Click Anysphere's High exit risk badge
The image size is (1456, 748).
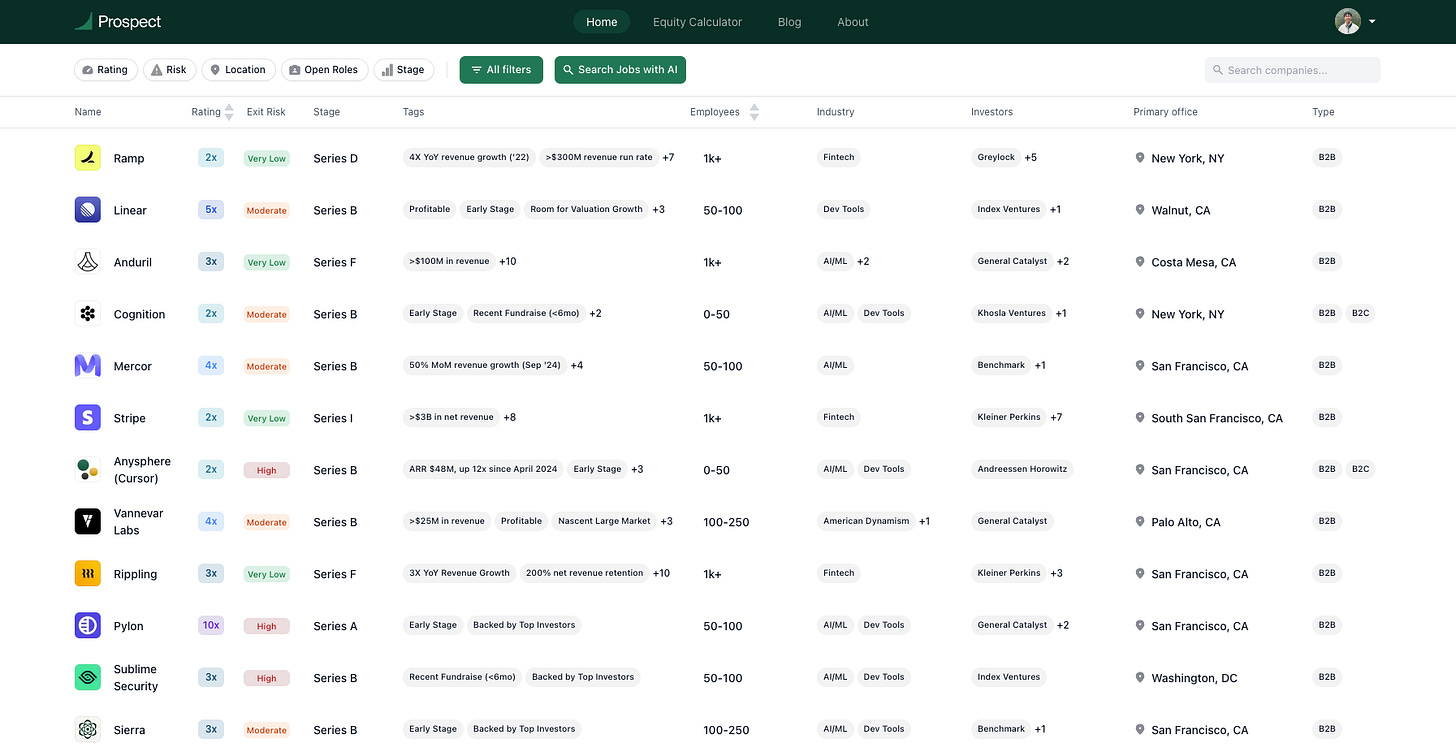pyautogui.click(x=266, y=470)
